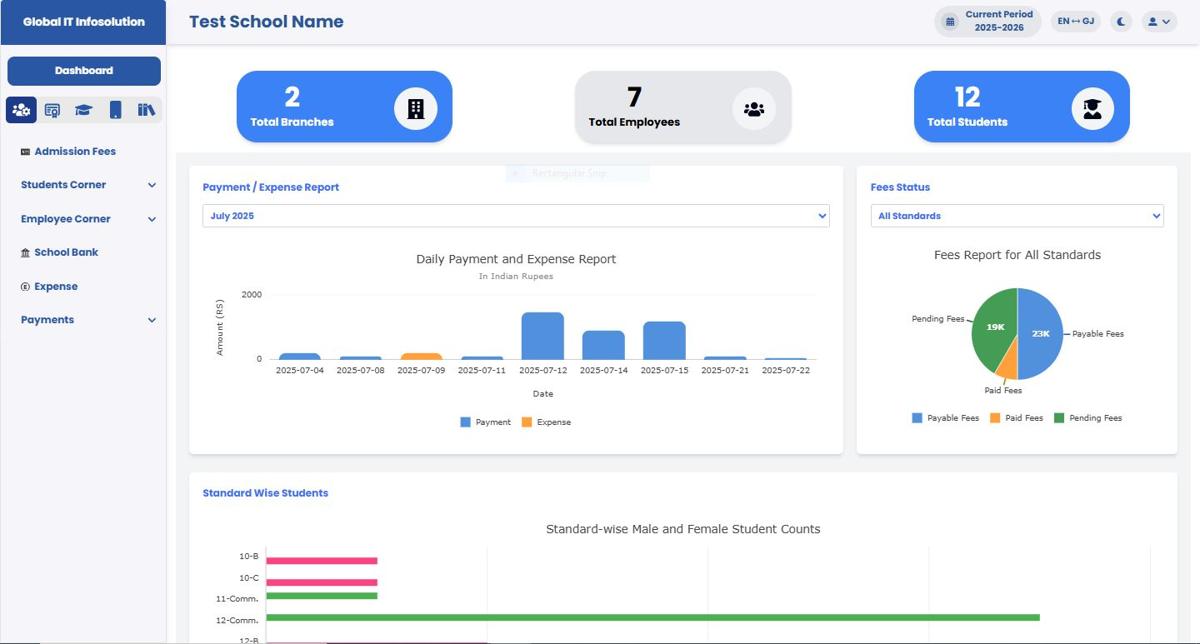Switch language with EN ↔ GJ toggle
Screen dimensions: 1200x644
(x=1076, y=21)
